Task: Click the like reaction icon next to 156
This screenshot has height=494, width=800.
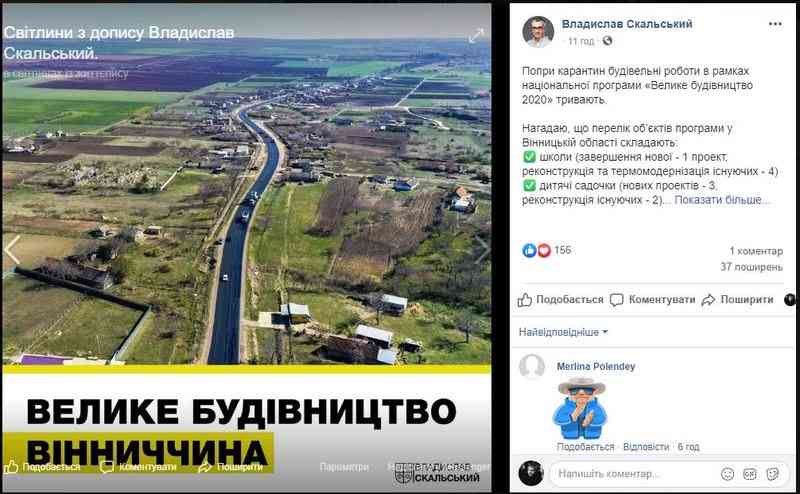Action: (x=529, y=250)
